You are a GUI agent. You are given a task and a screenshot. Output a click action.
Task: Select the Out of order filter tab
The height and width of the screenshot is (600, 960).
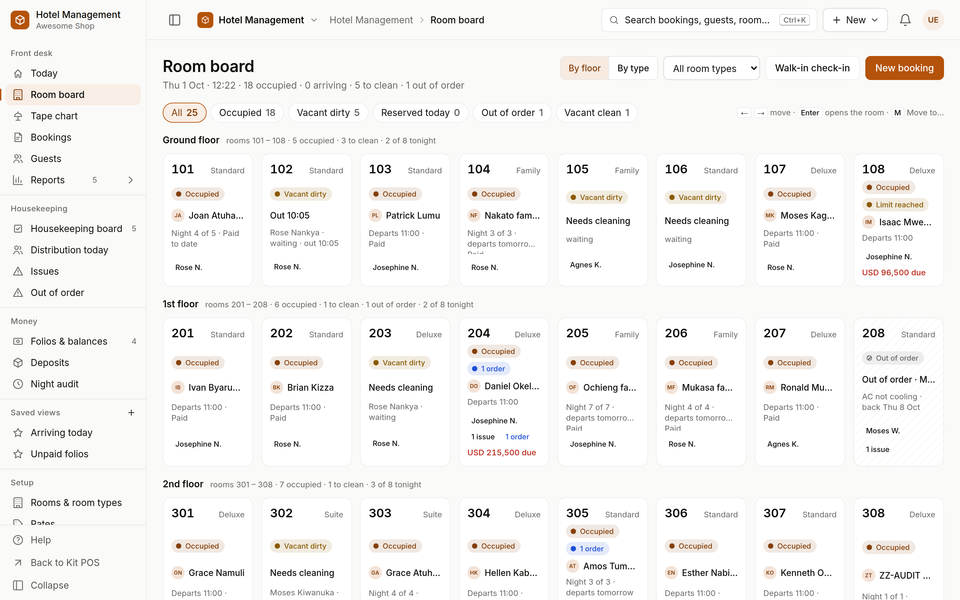512,113
